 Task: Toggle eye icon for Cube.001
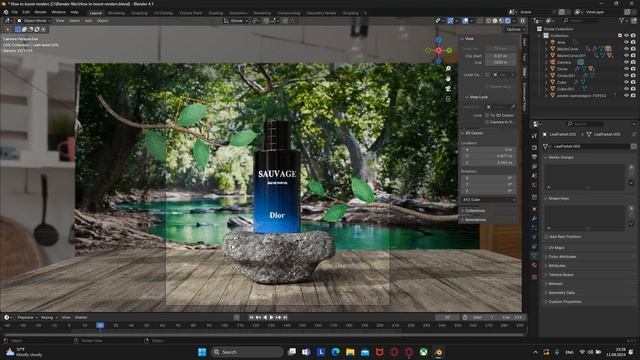point(626,89)
